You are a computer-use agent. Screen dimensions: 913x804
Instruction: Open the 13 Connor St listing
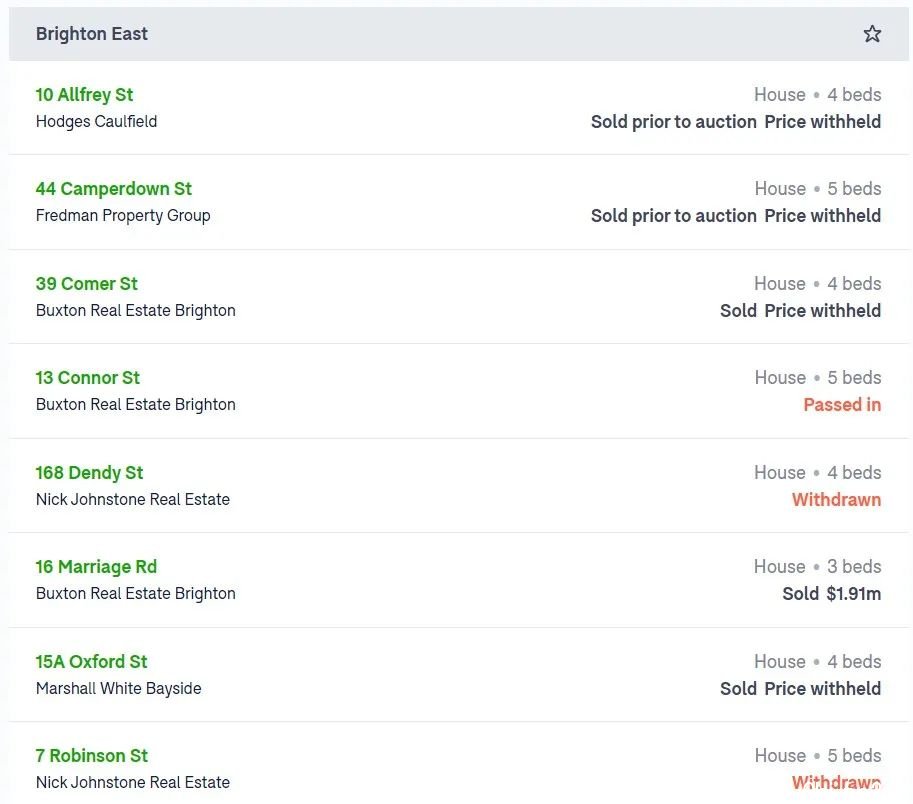pos(87,378)
